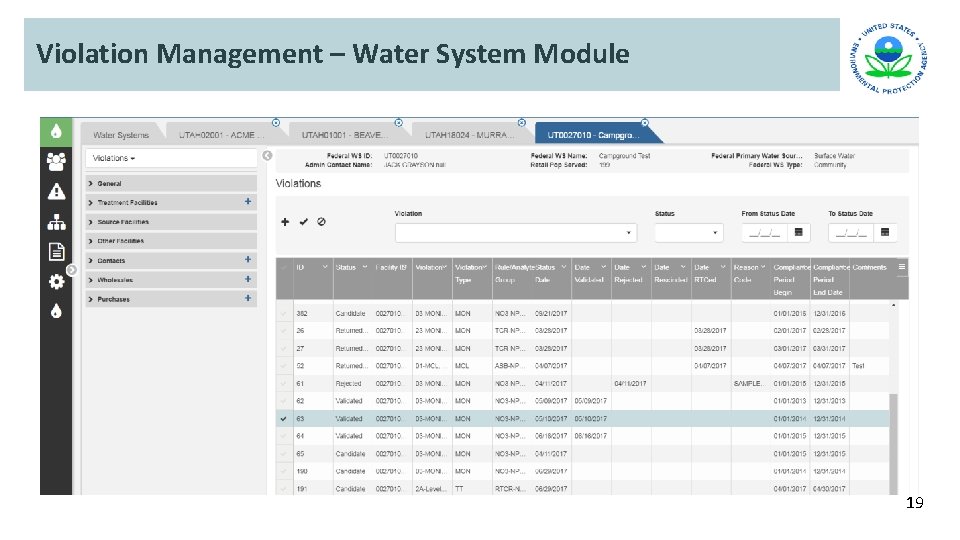Uncheck the checkbox for violation ID 63
This screenshot has width=960, height=540.
[283, 419]
